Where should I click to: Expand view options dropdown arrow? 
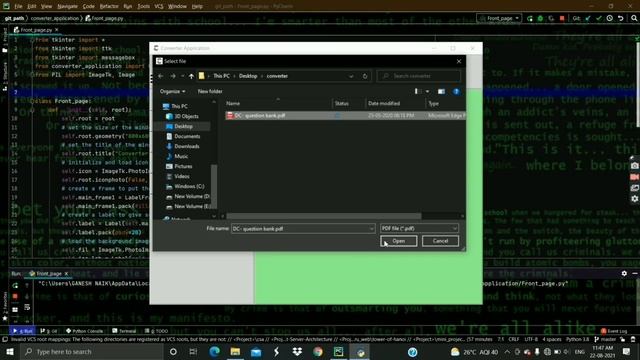[x=427, y=91]
